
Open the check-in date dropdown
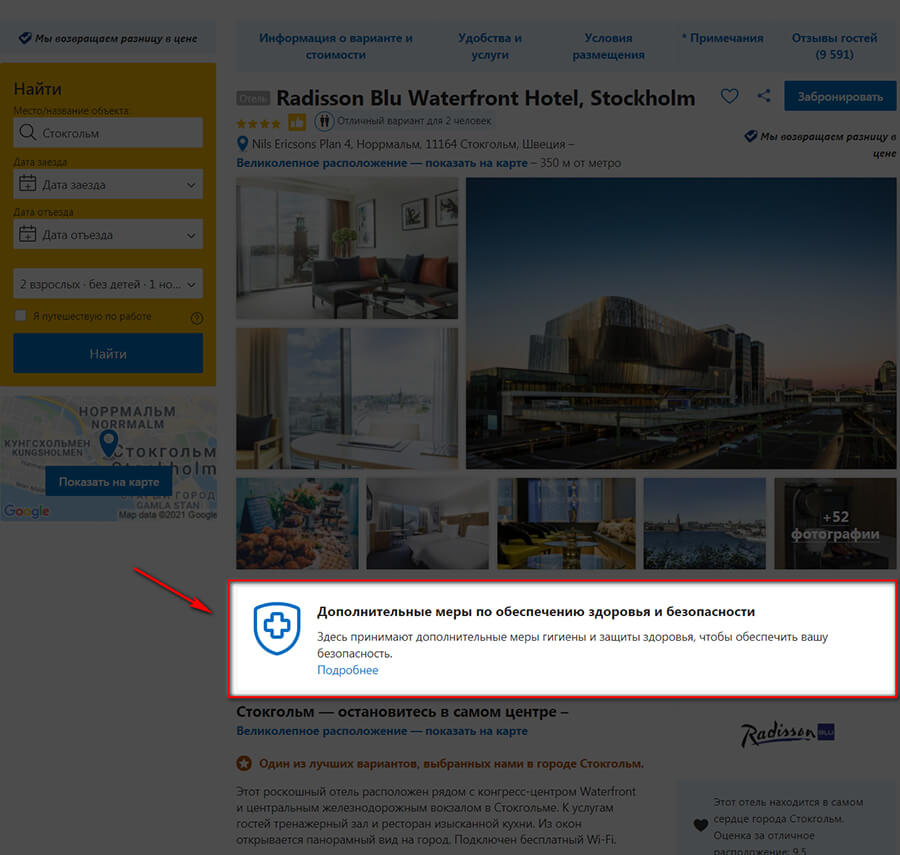pos(108,184)
